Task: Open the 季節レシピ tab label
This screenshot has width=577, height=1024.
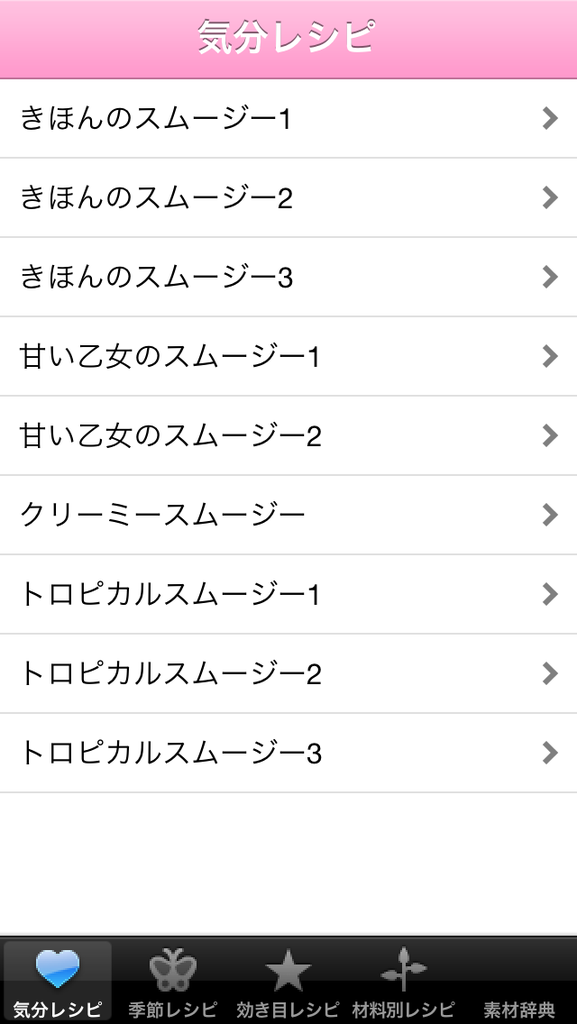Action: (x=173, y=1009)
